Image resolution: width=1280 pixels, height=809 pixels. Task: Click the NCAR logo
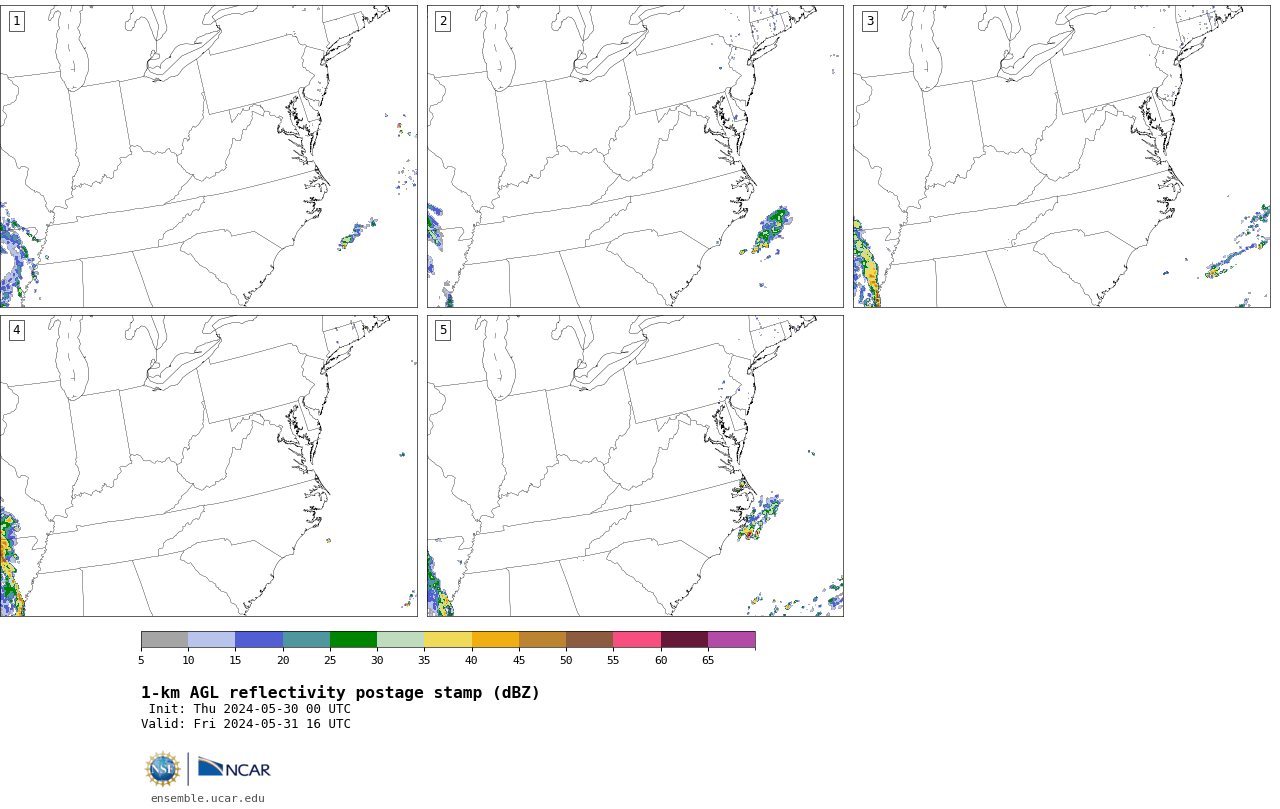(234, 768)
